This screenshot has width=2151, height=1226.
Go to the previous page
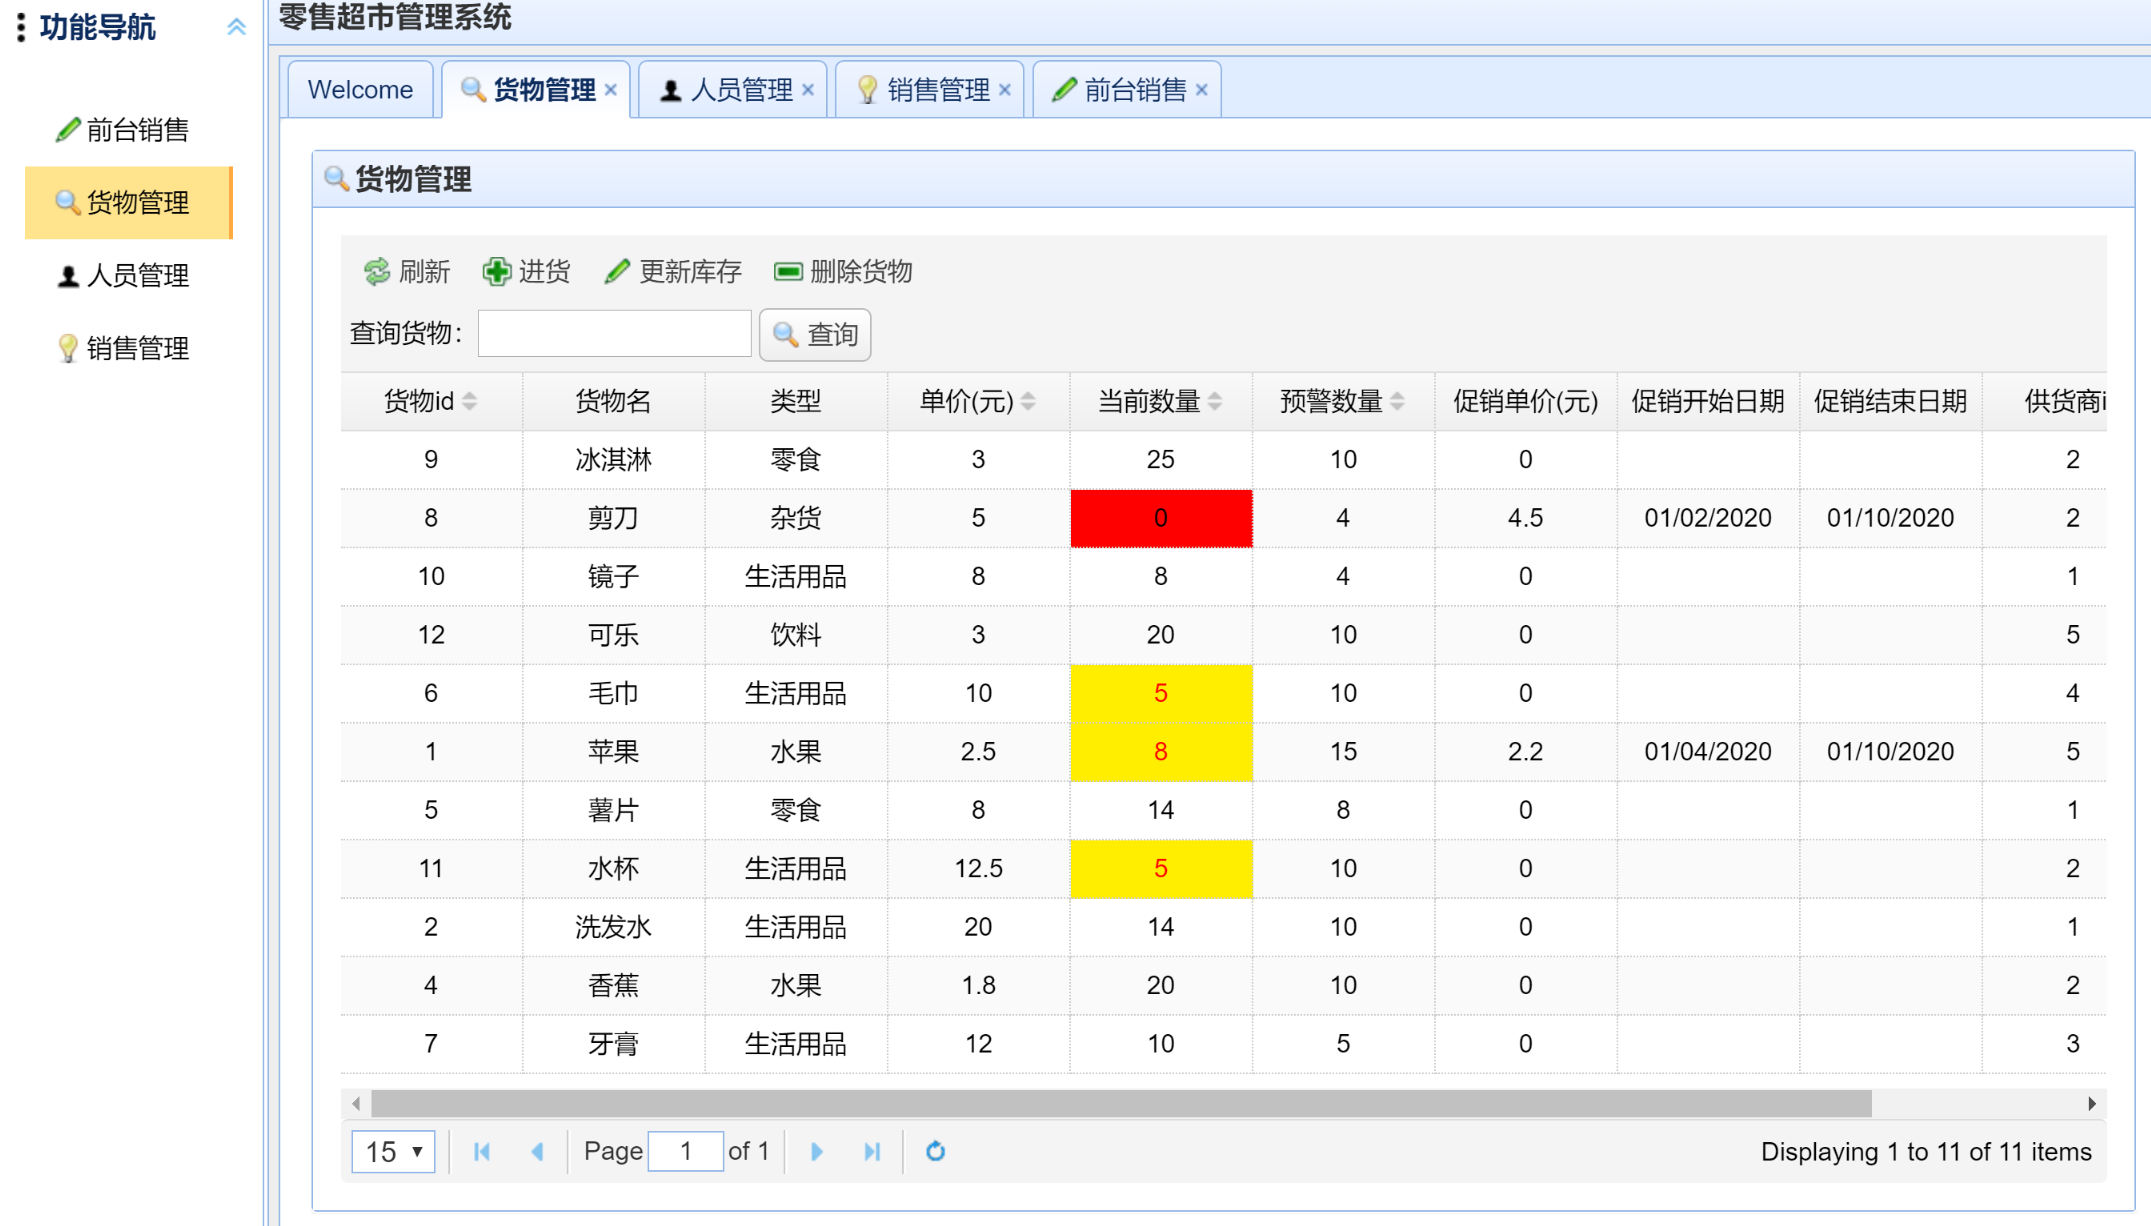(x=537, y=1152)
